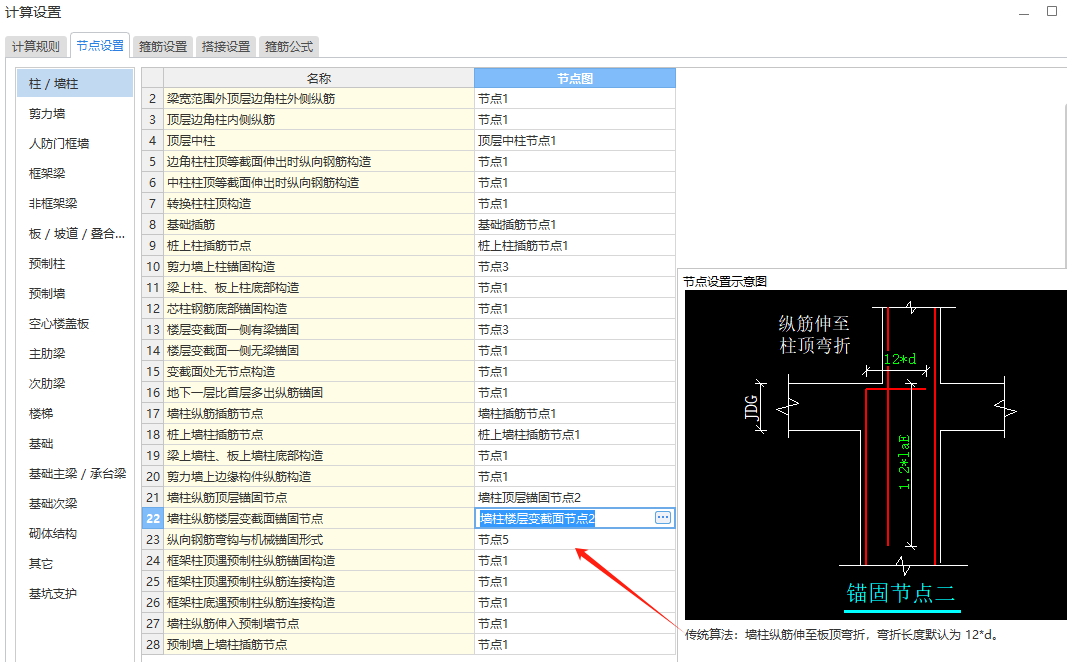Click the 锚固节点二 diagram preview
The height and width of the screenshot is (662, 1067).
pos(875,454)
